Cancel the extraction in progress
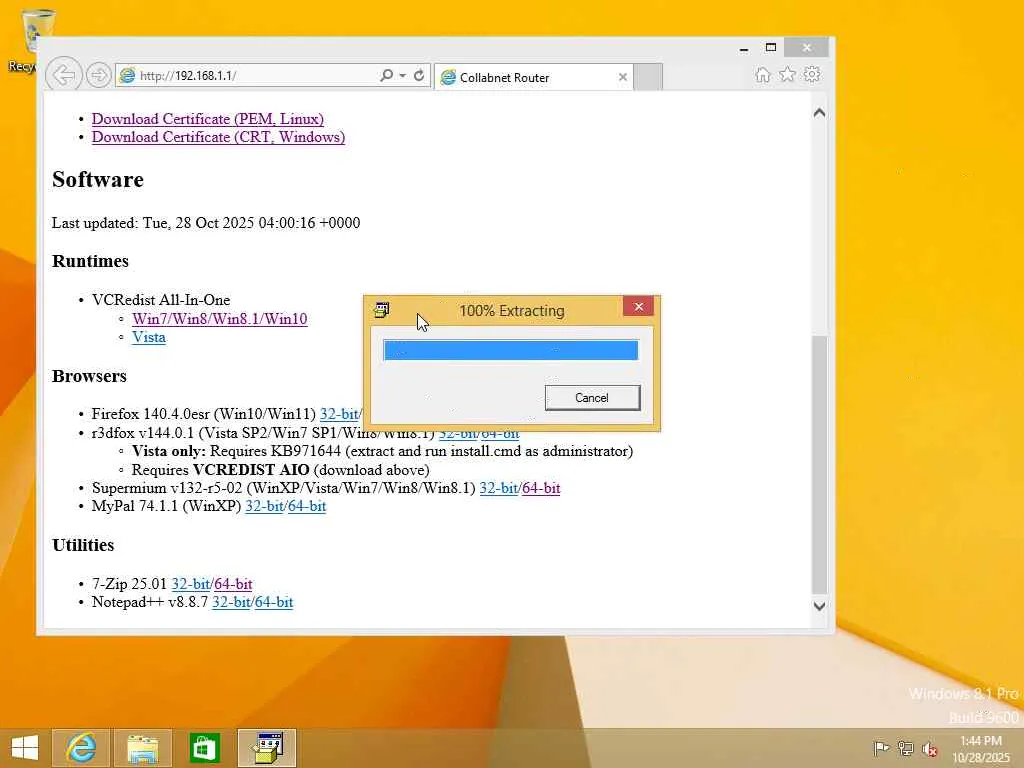The height and width of the screenshot is (768, 1024). point(592,398)
